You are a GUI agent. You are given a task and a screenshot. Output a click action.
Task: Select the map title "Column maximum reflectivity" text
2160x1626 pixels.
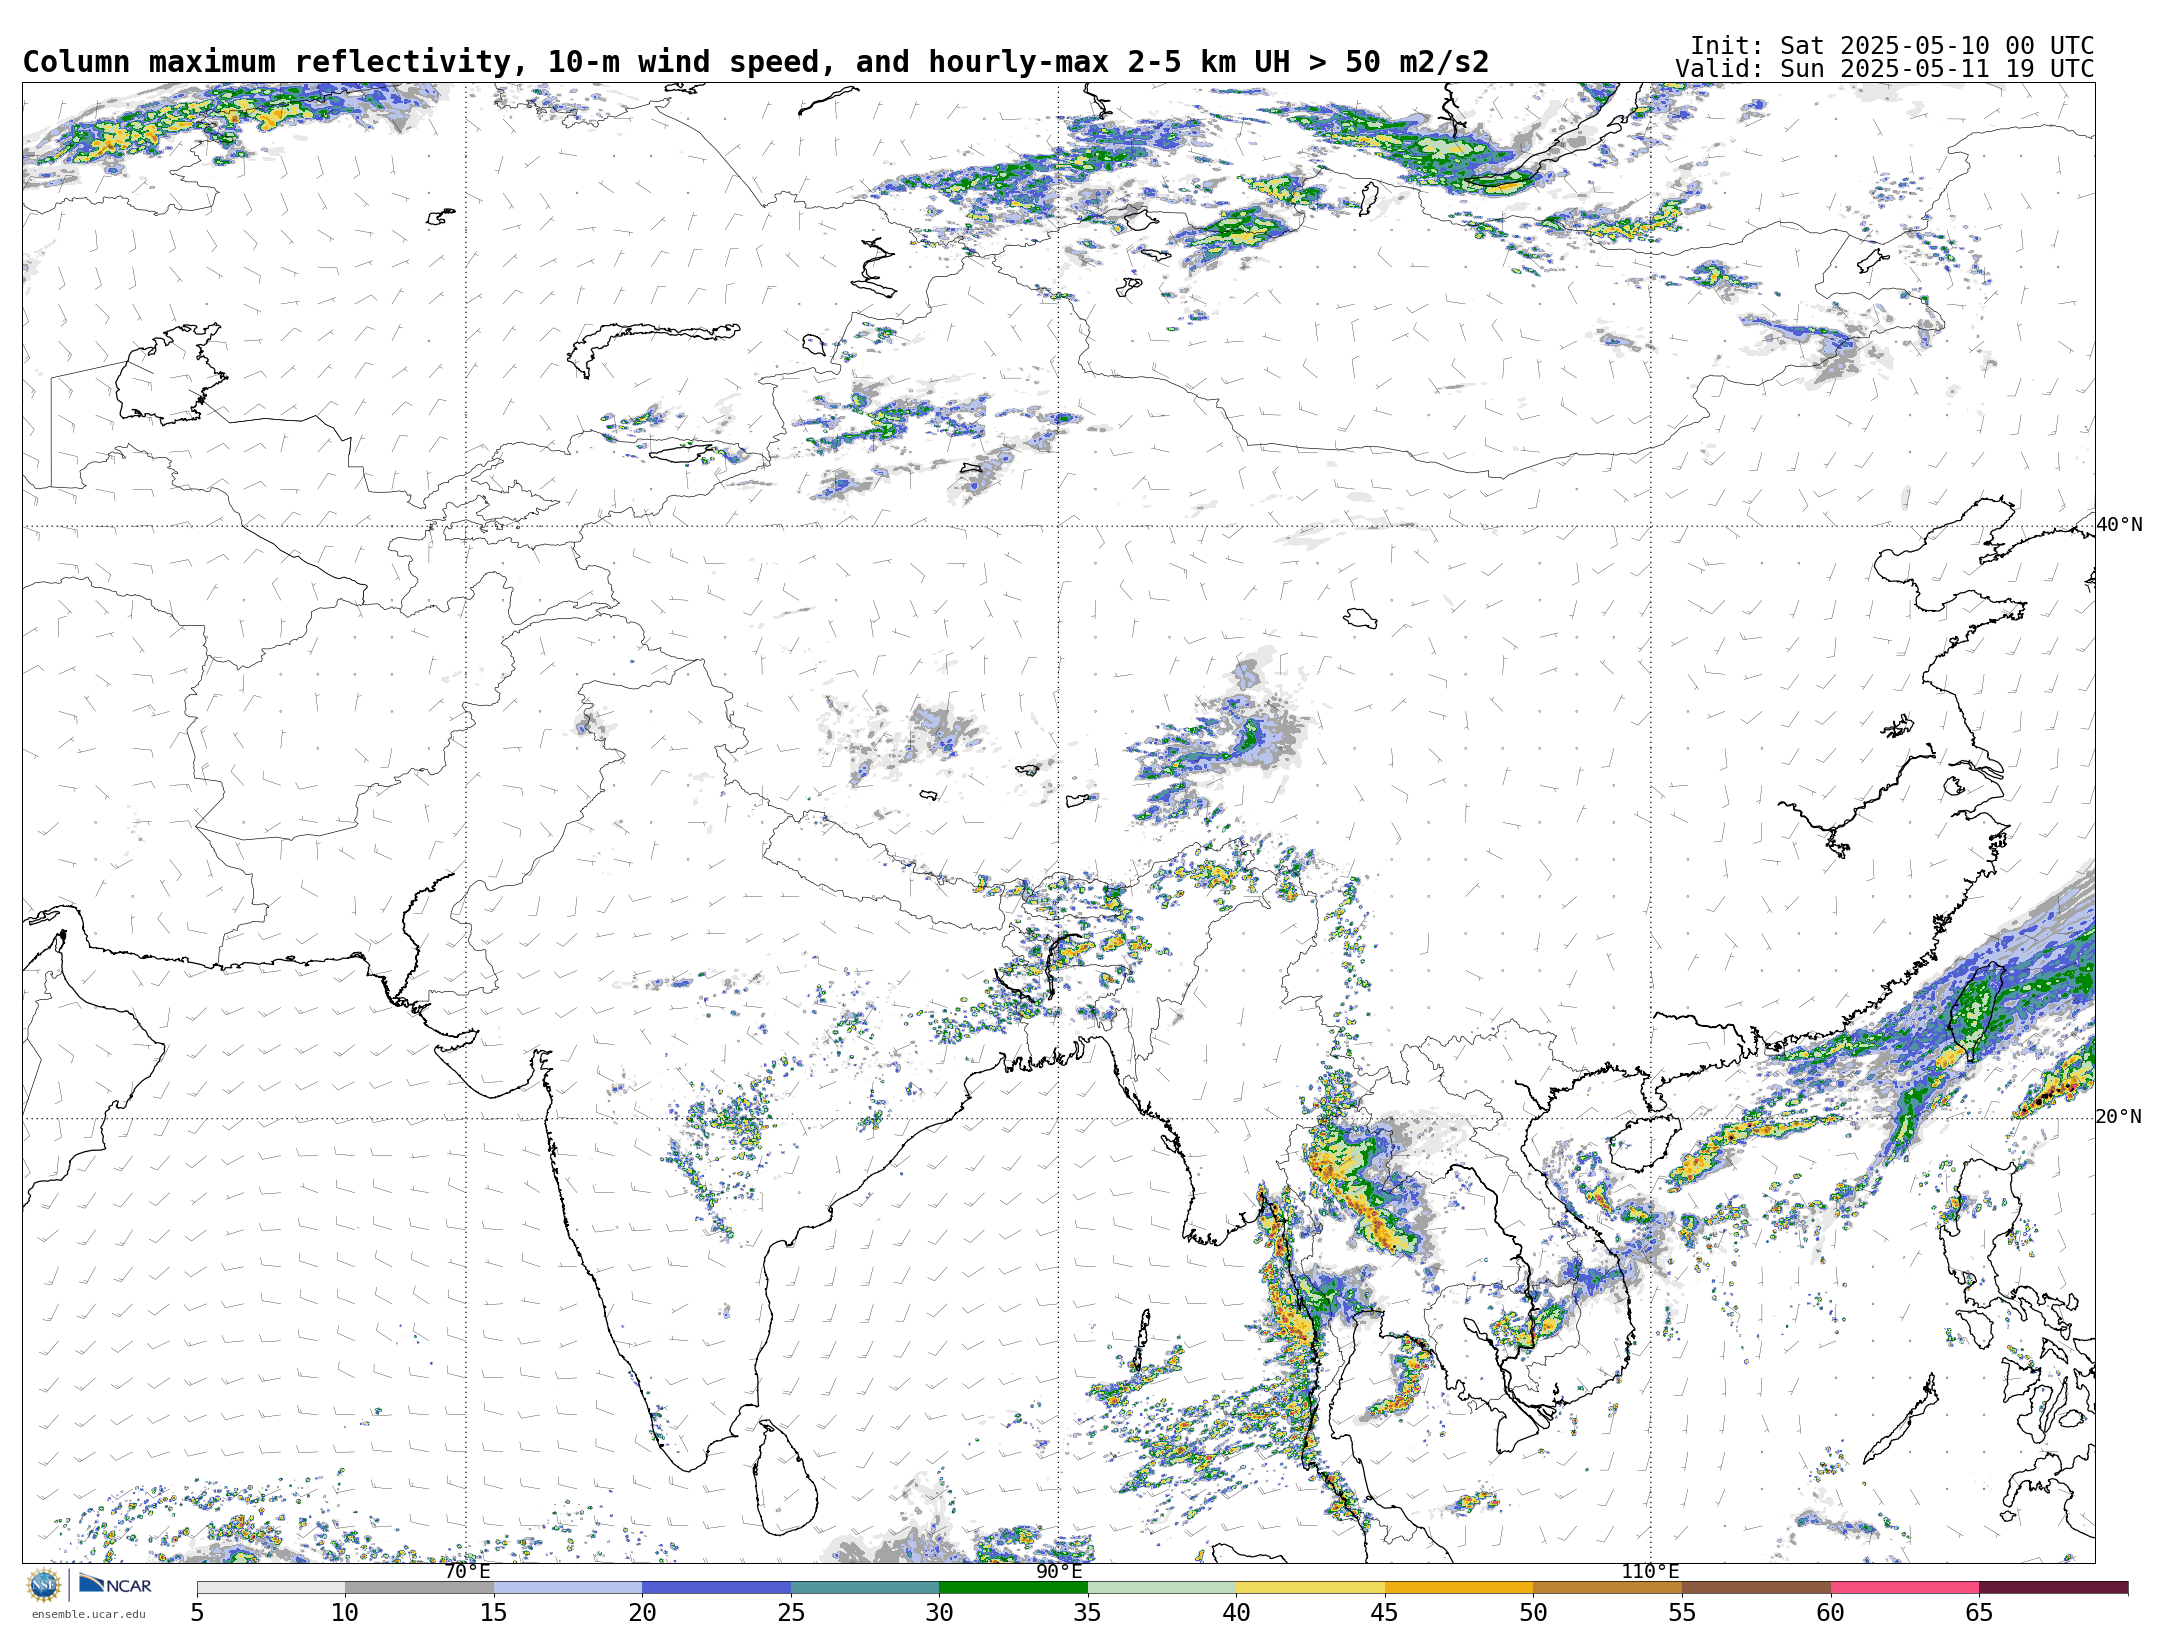(x=268, y=62)
